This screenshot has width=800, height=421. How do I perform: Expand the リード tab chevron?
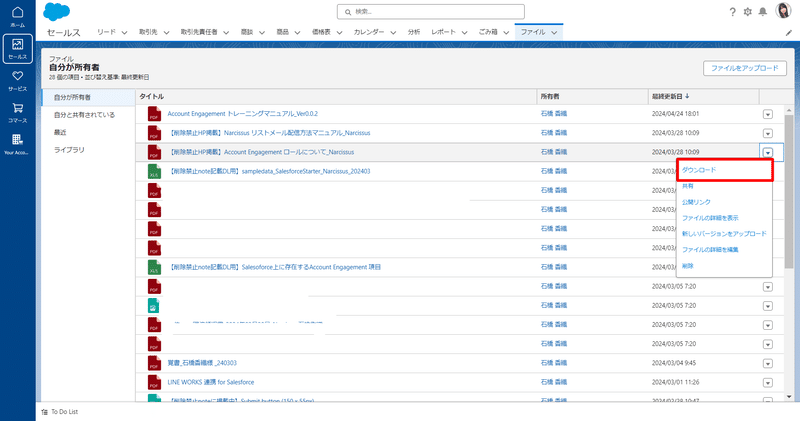pos(124,32)
